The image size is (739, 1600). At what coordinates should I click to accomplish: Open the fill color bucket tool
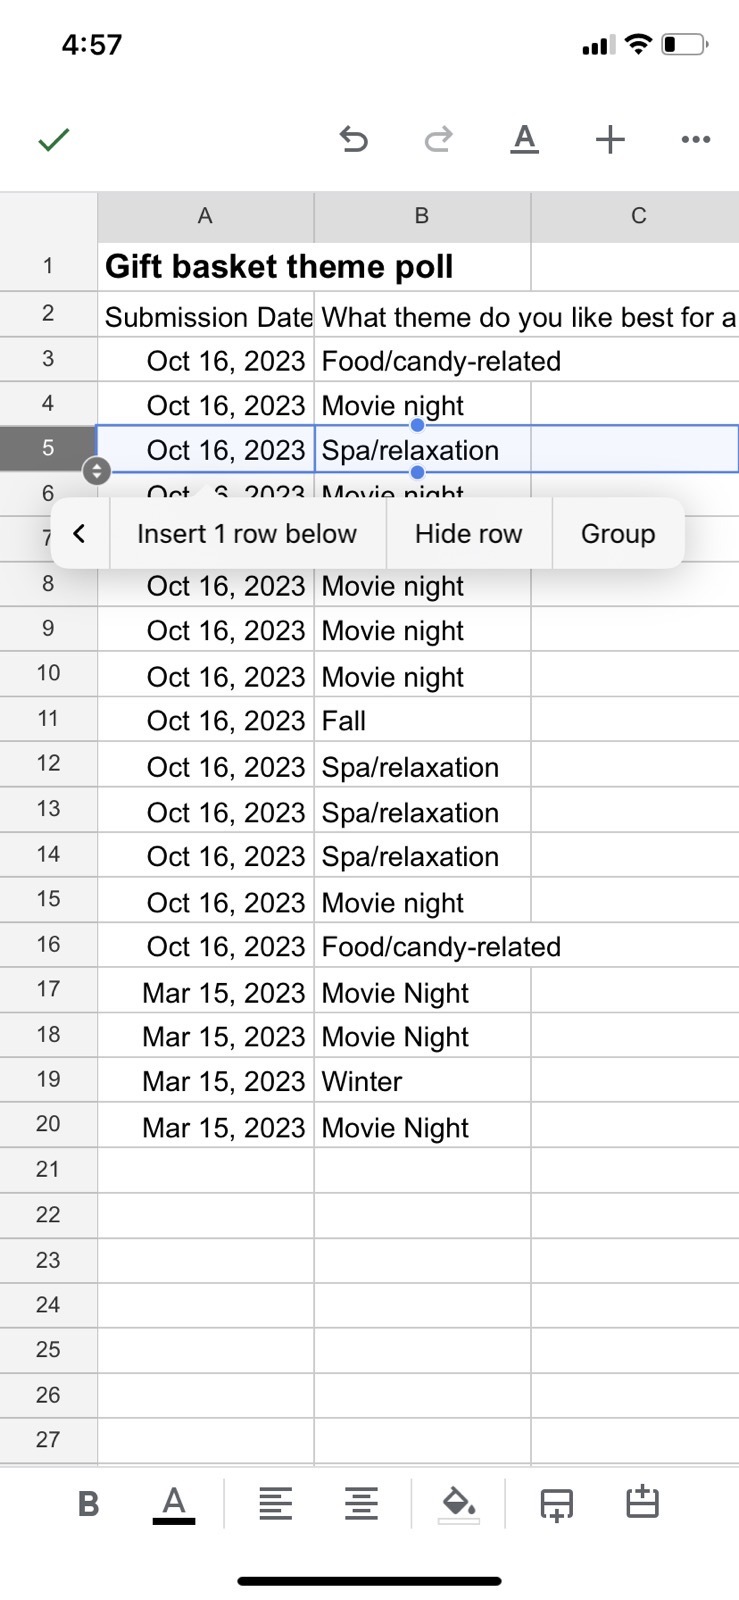click(x=458, y=1504)
